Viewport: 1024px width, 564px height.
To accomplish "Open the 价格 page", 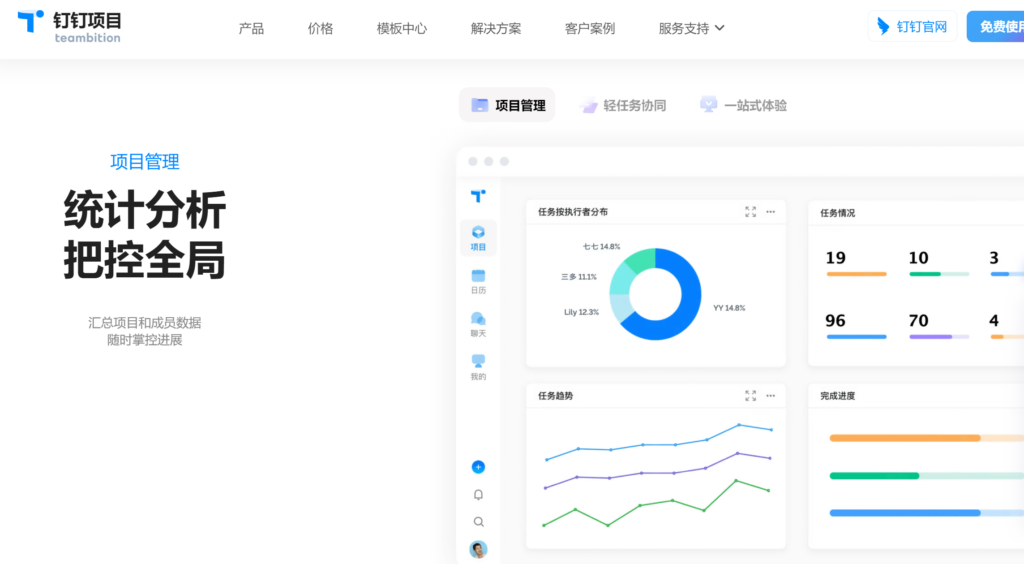I will click(321, 28).
